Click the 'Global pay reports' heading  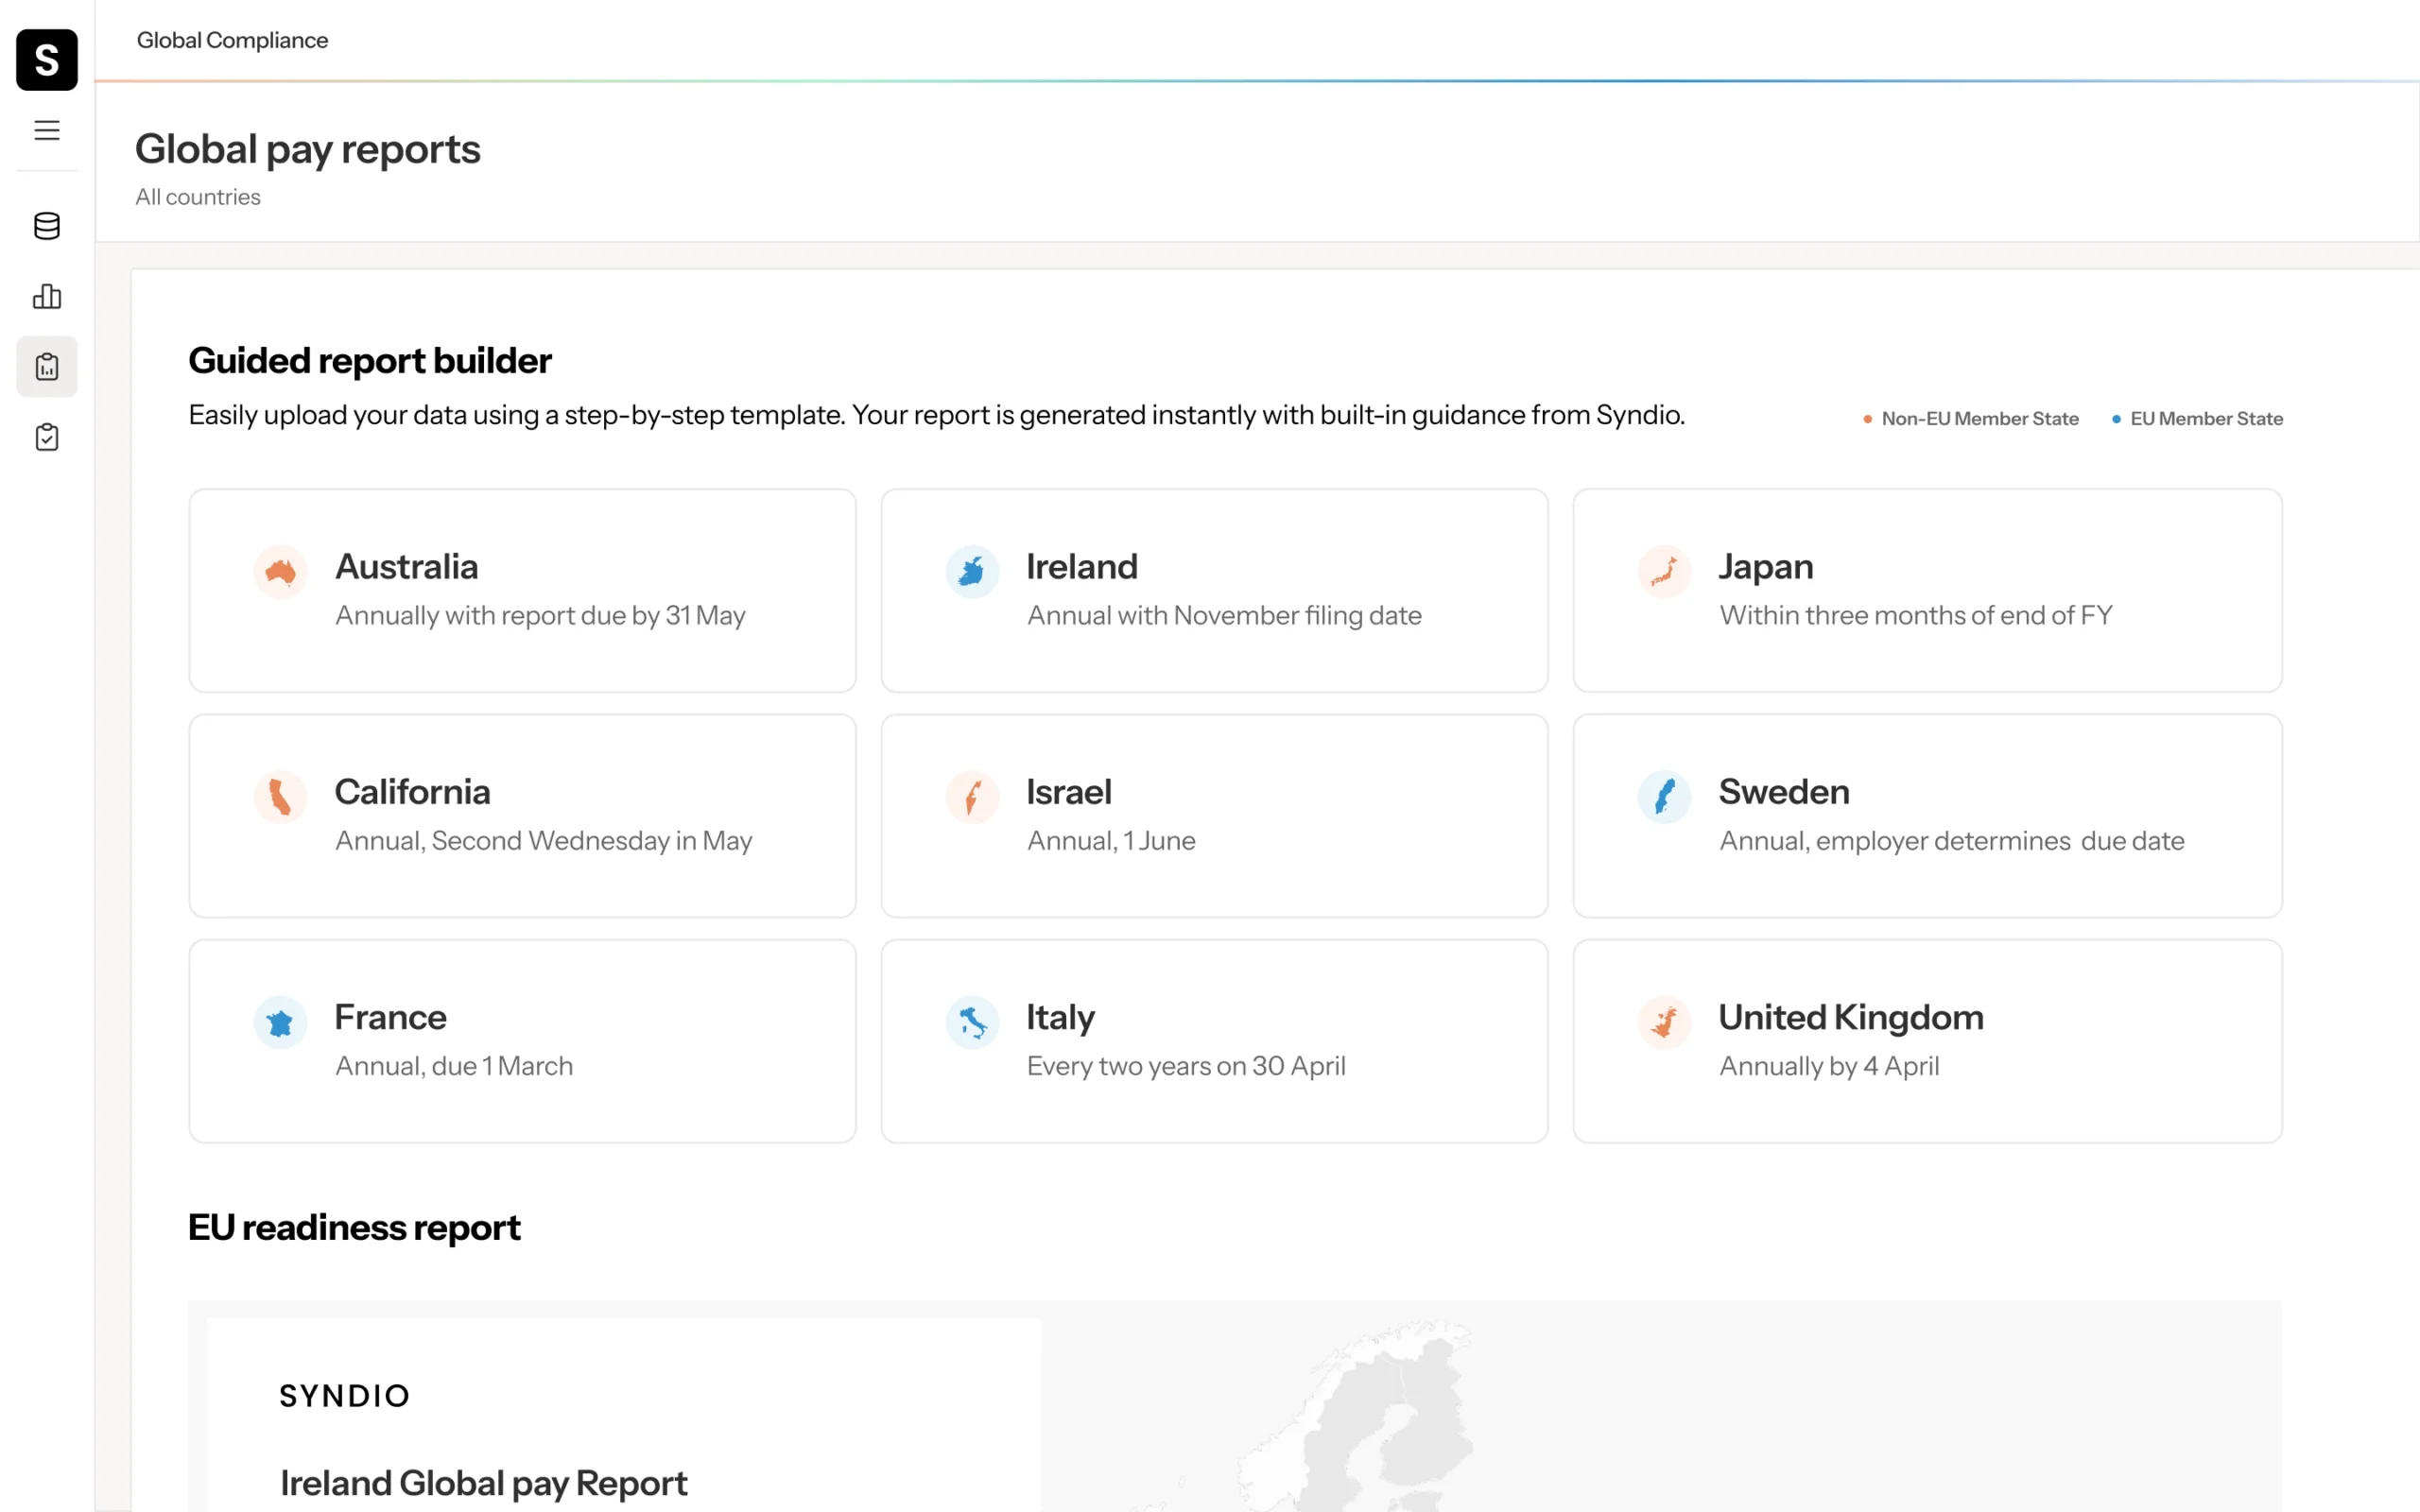308,149
